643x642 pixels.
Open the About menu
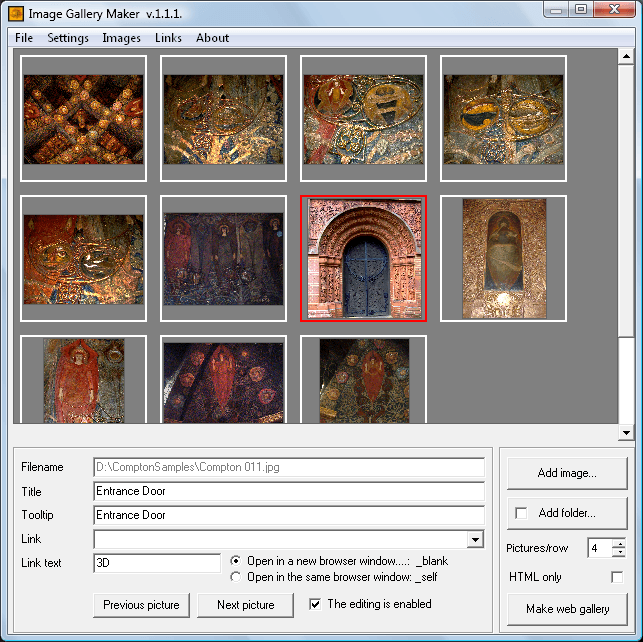pyautogui.click(x=212, y=38)
